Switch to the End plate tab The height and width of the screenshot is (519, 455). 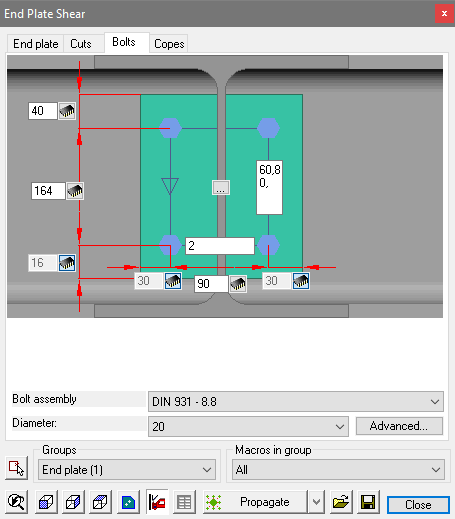click(x=35, y=44)
